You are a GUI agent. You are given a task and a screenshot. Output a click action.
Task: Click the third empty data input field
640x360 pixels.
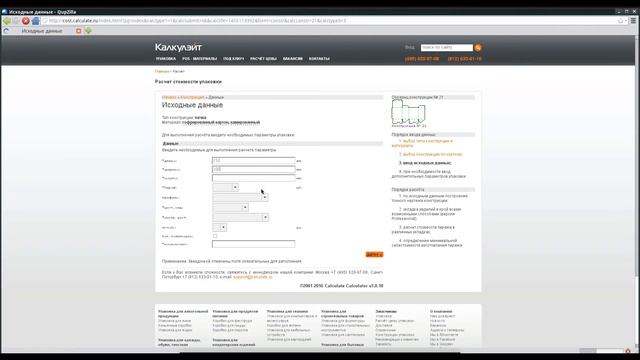tap(253, 178)
